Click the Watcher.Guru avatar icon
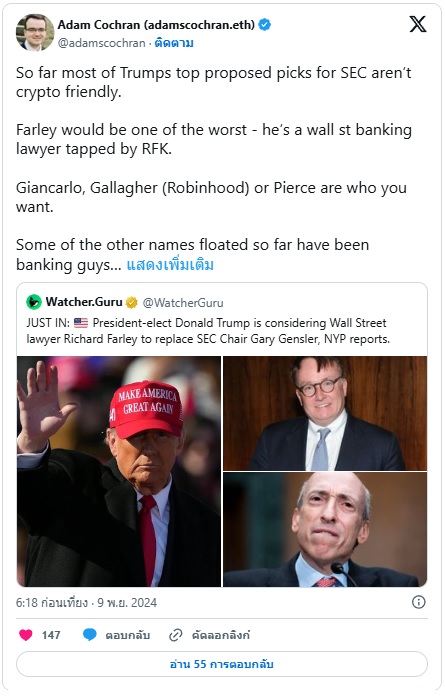The width and height of the screenshot is (445, 696). pos(34,302)
